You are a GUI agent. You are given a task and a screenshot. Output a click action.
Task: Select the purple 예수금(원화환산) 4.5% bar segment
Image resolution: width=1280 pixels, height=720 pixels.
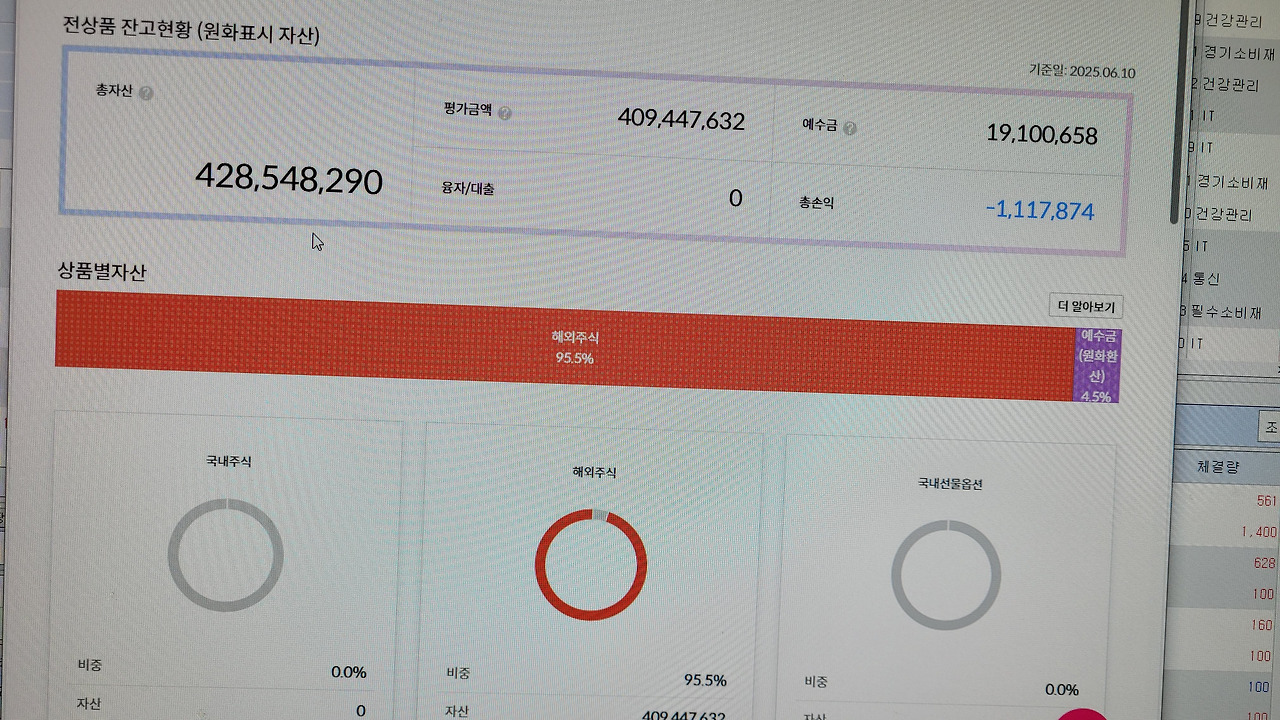point(1097,366)
